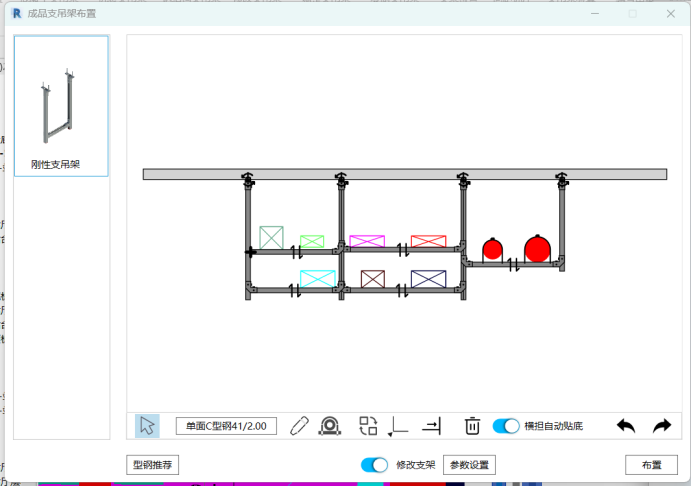Choose the pipe clamp tool
The image size is (691, 486).
tap(330, 426)
